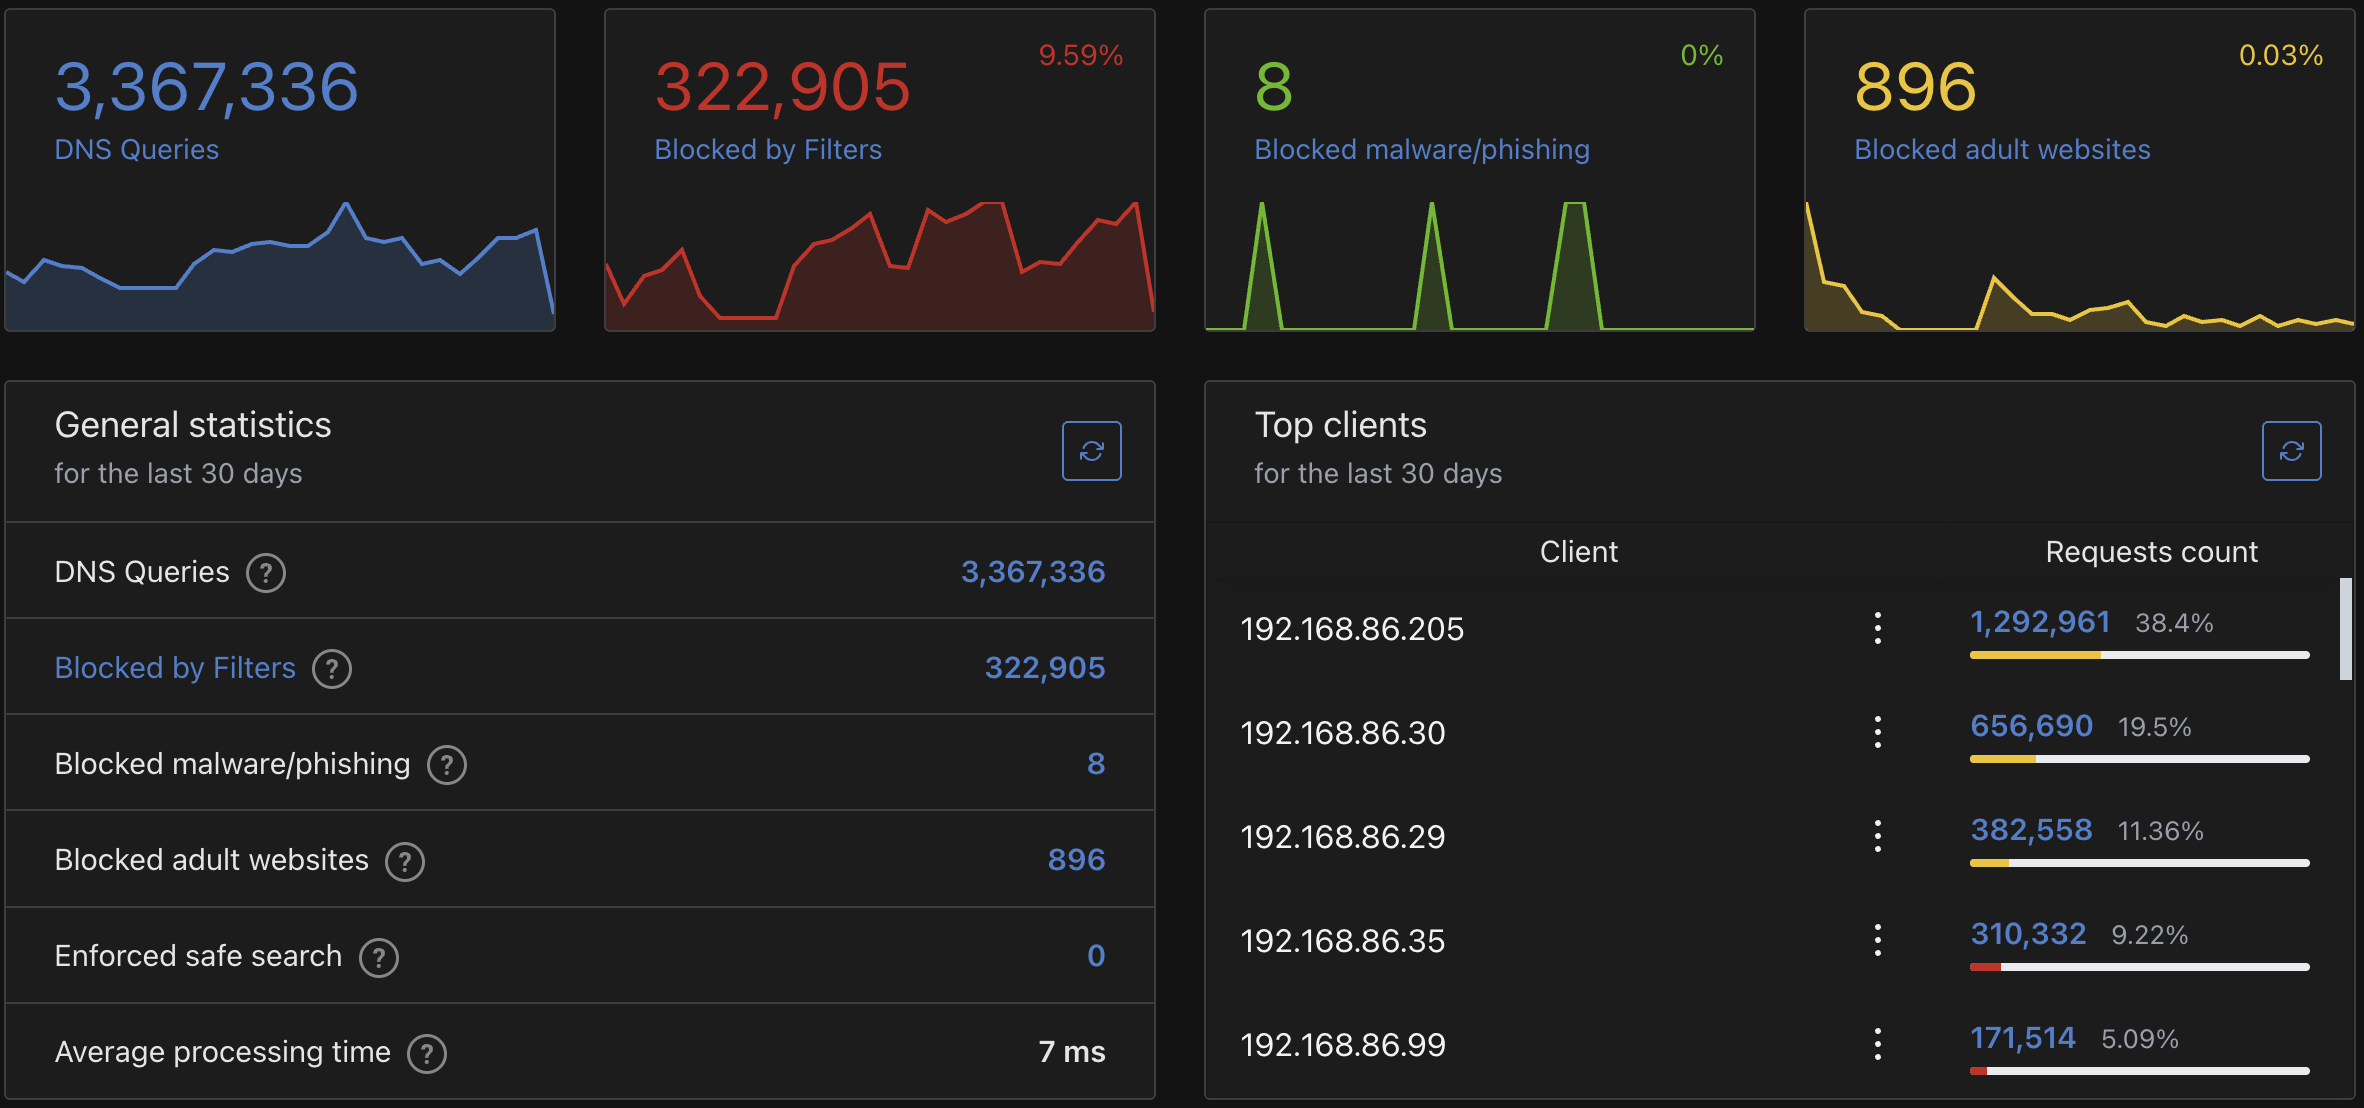Open options menu for client 192.168.86.30
The width and height of the screenshot is (2364, 1108).
[1878, 733]
